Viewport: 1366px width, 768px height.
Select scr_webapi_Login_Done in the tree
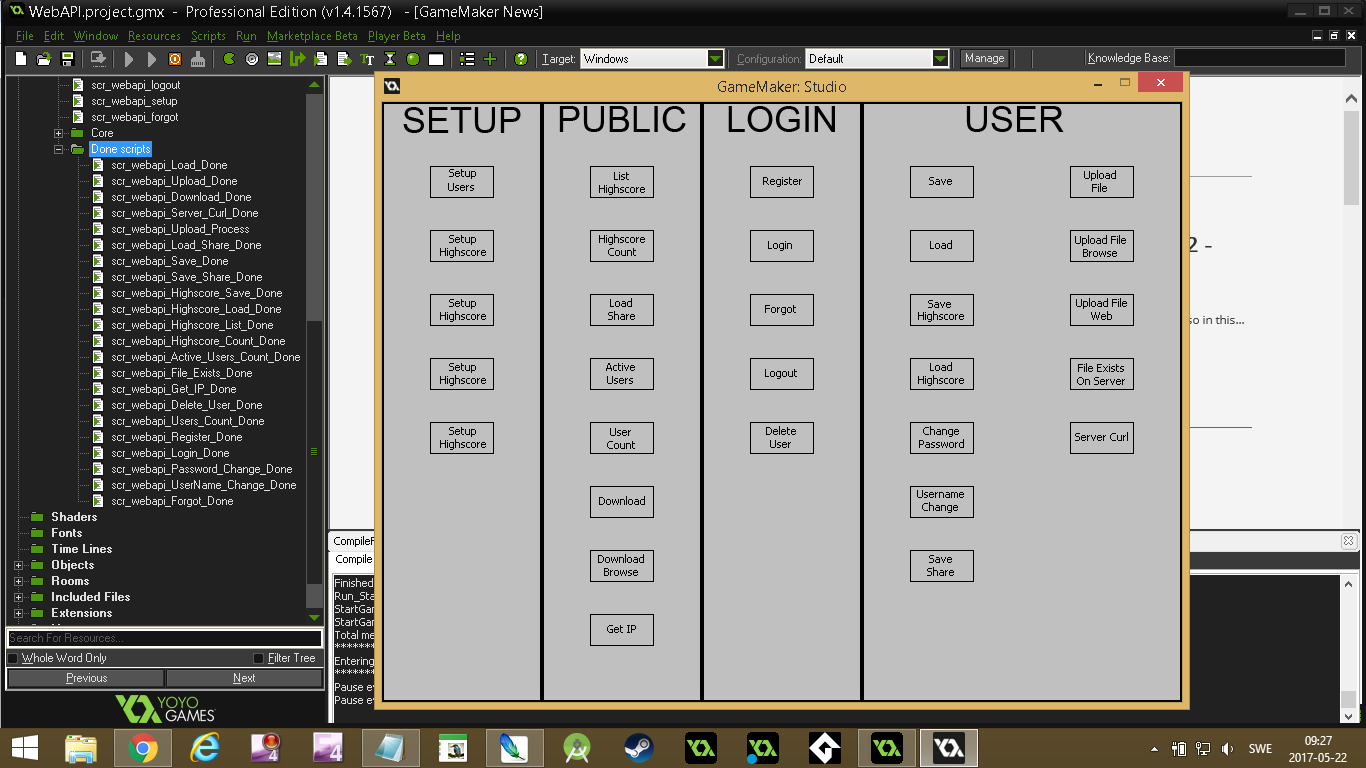pyautogui.click(x=170, y=453)
